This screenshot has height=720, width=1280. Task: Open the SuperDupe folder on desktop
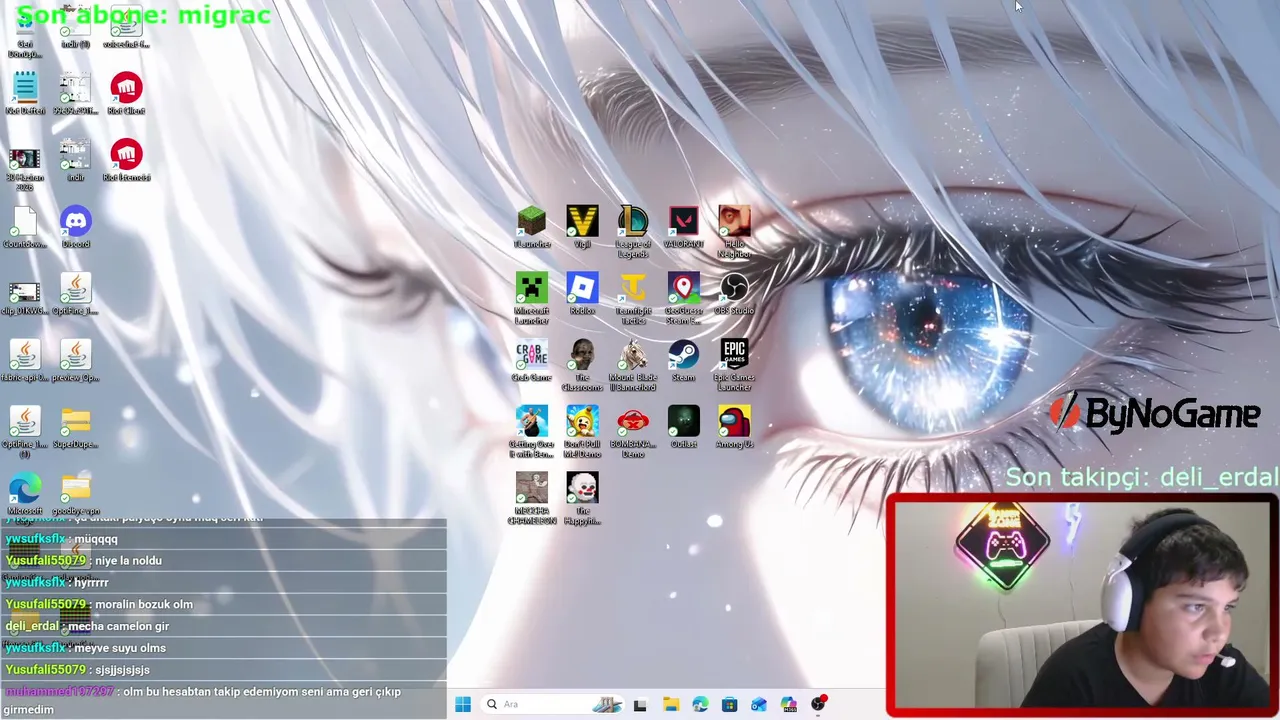coord(76,421)
